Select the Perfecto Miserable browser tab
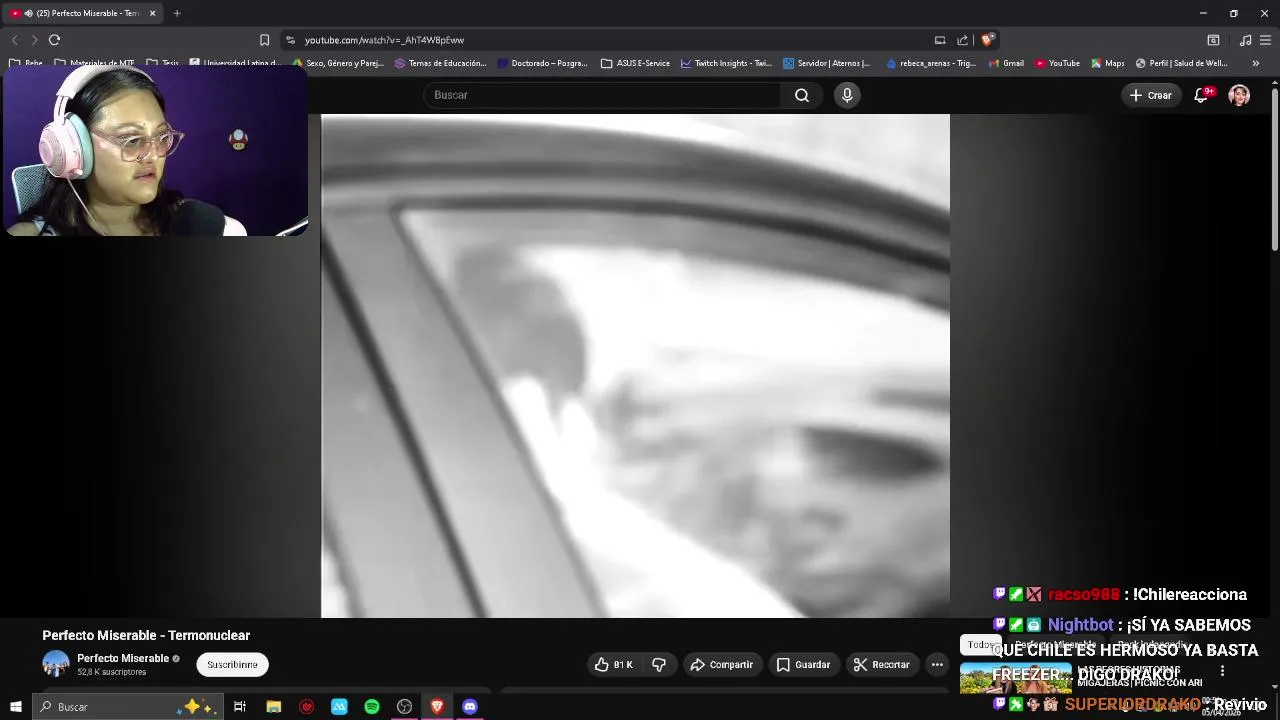1280x720 pixels. [84, 13]
